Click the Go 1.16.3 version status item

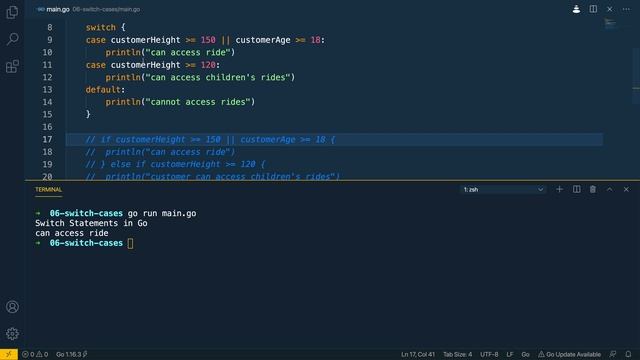pos(71,354)
